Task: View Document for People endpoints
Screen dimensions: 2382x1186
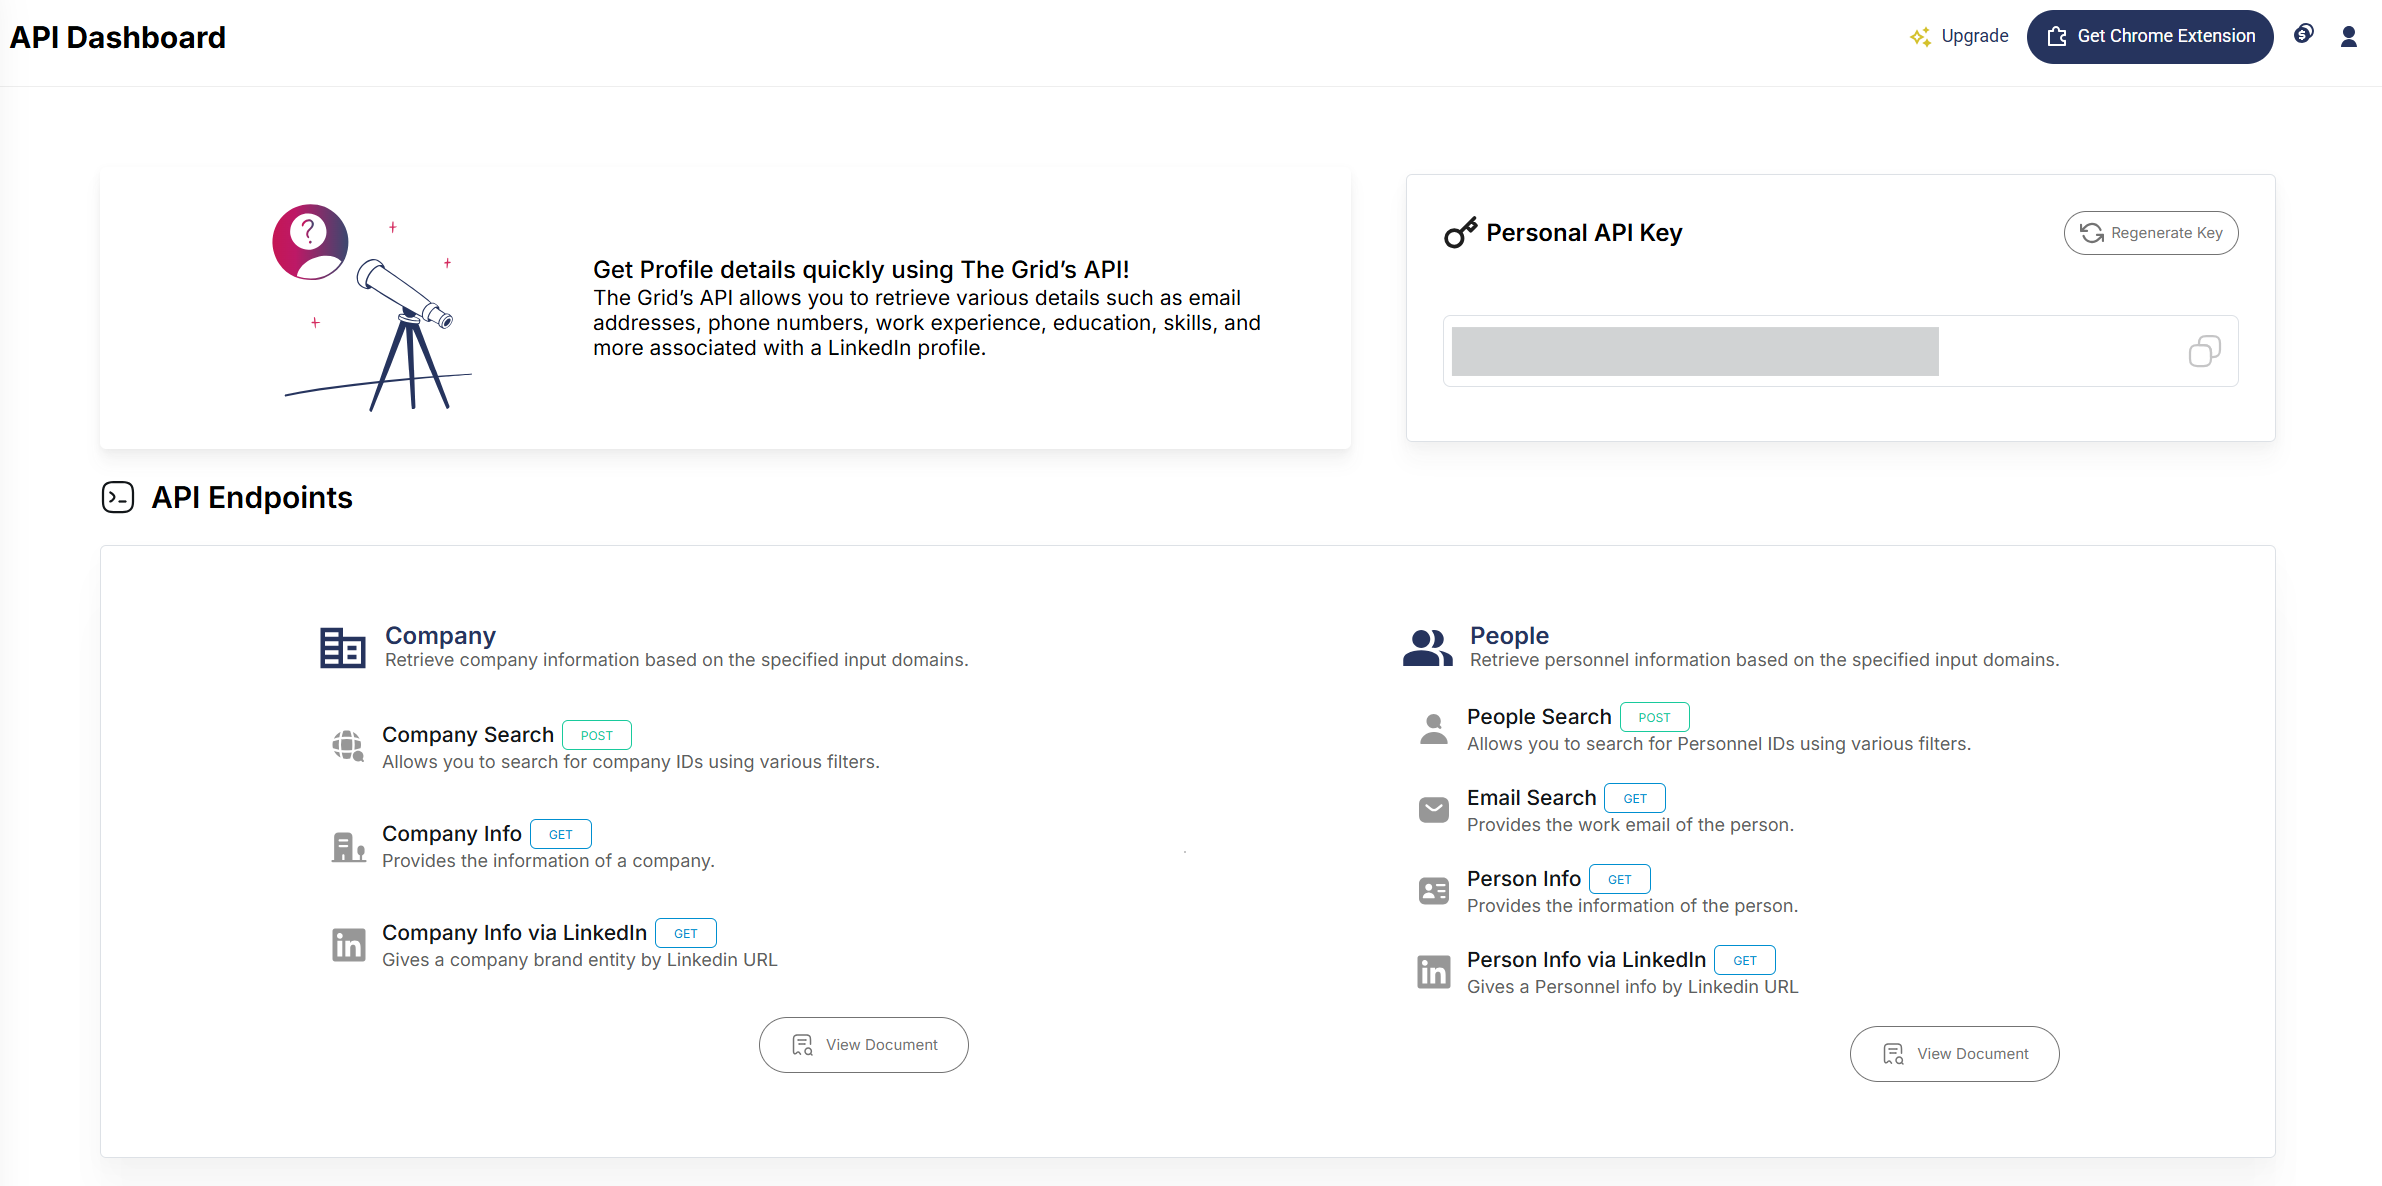Action: coord(1954,1054)
